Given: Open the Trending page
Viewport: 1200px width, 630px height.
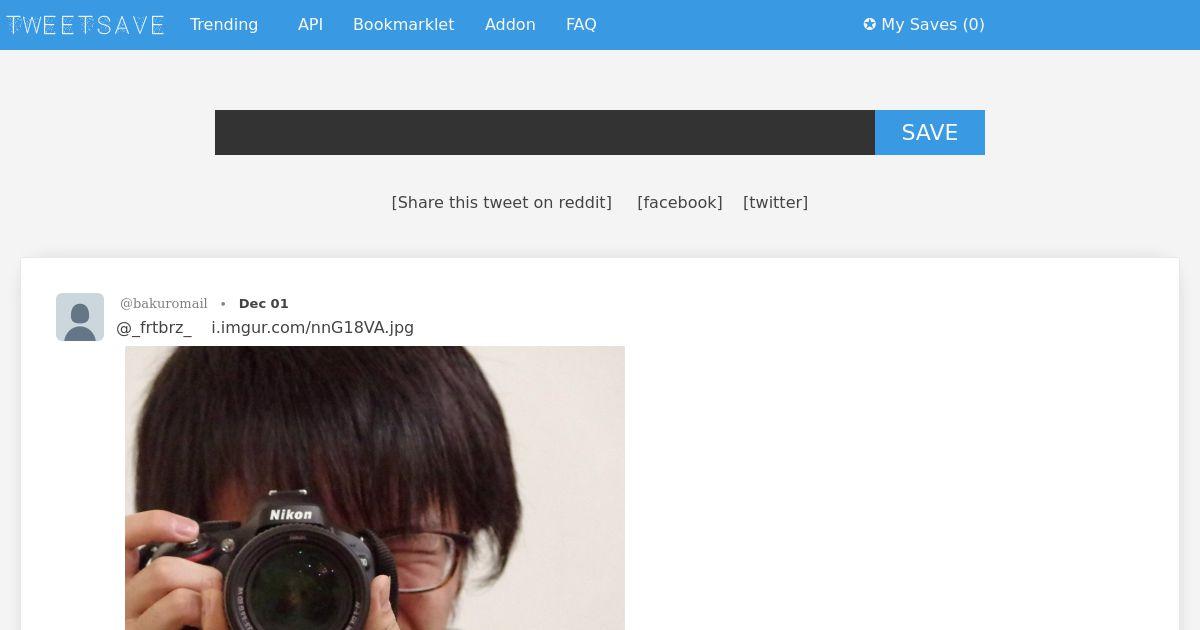Looking at the screenshot, I should (x=224, y=25).
